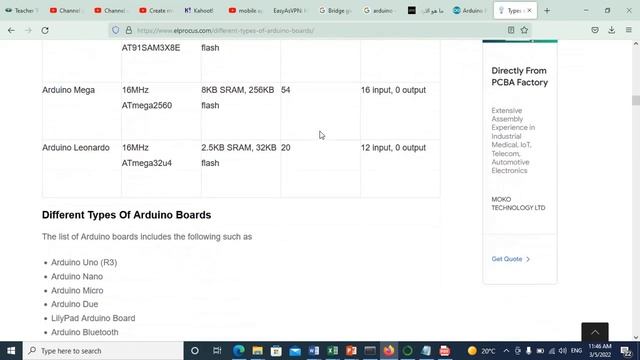
Task: Toggle reader view in address bar
Action: click(x=511, y=30)
